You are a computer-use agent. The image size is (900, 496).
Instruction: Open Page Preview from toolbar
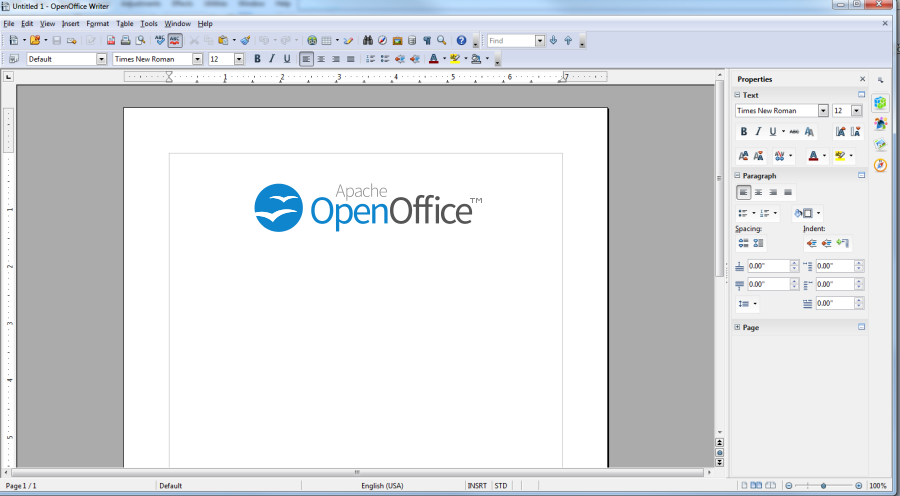click(140, 40)
